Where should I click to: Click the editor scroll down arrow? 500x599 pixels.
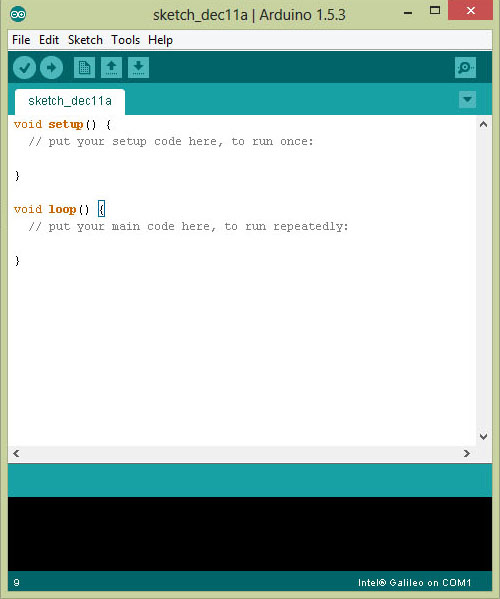pos(484,436)
